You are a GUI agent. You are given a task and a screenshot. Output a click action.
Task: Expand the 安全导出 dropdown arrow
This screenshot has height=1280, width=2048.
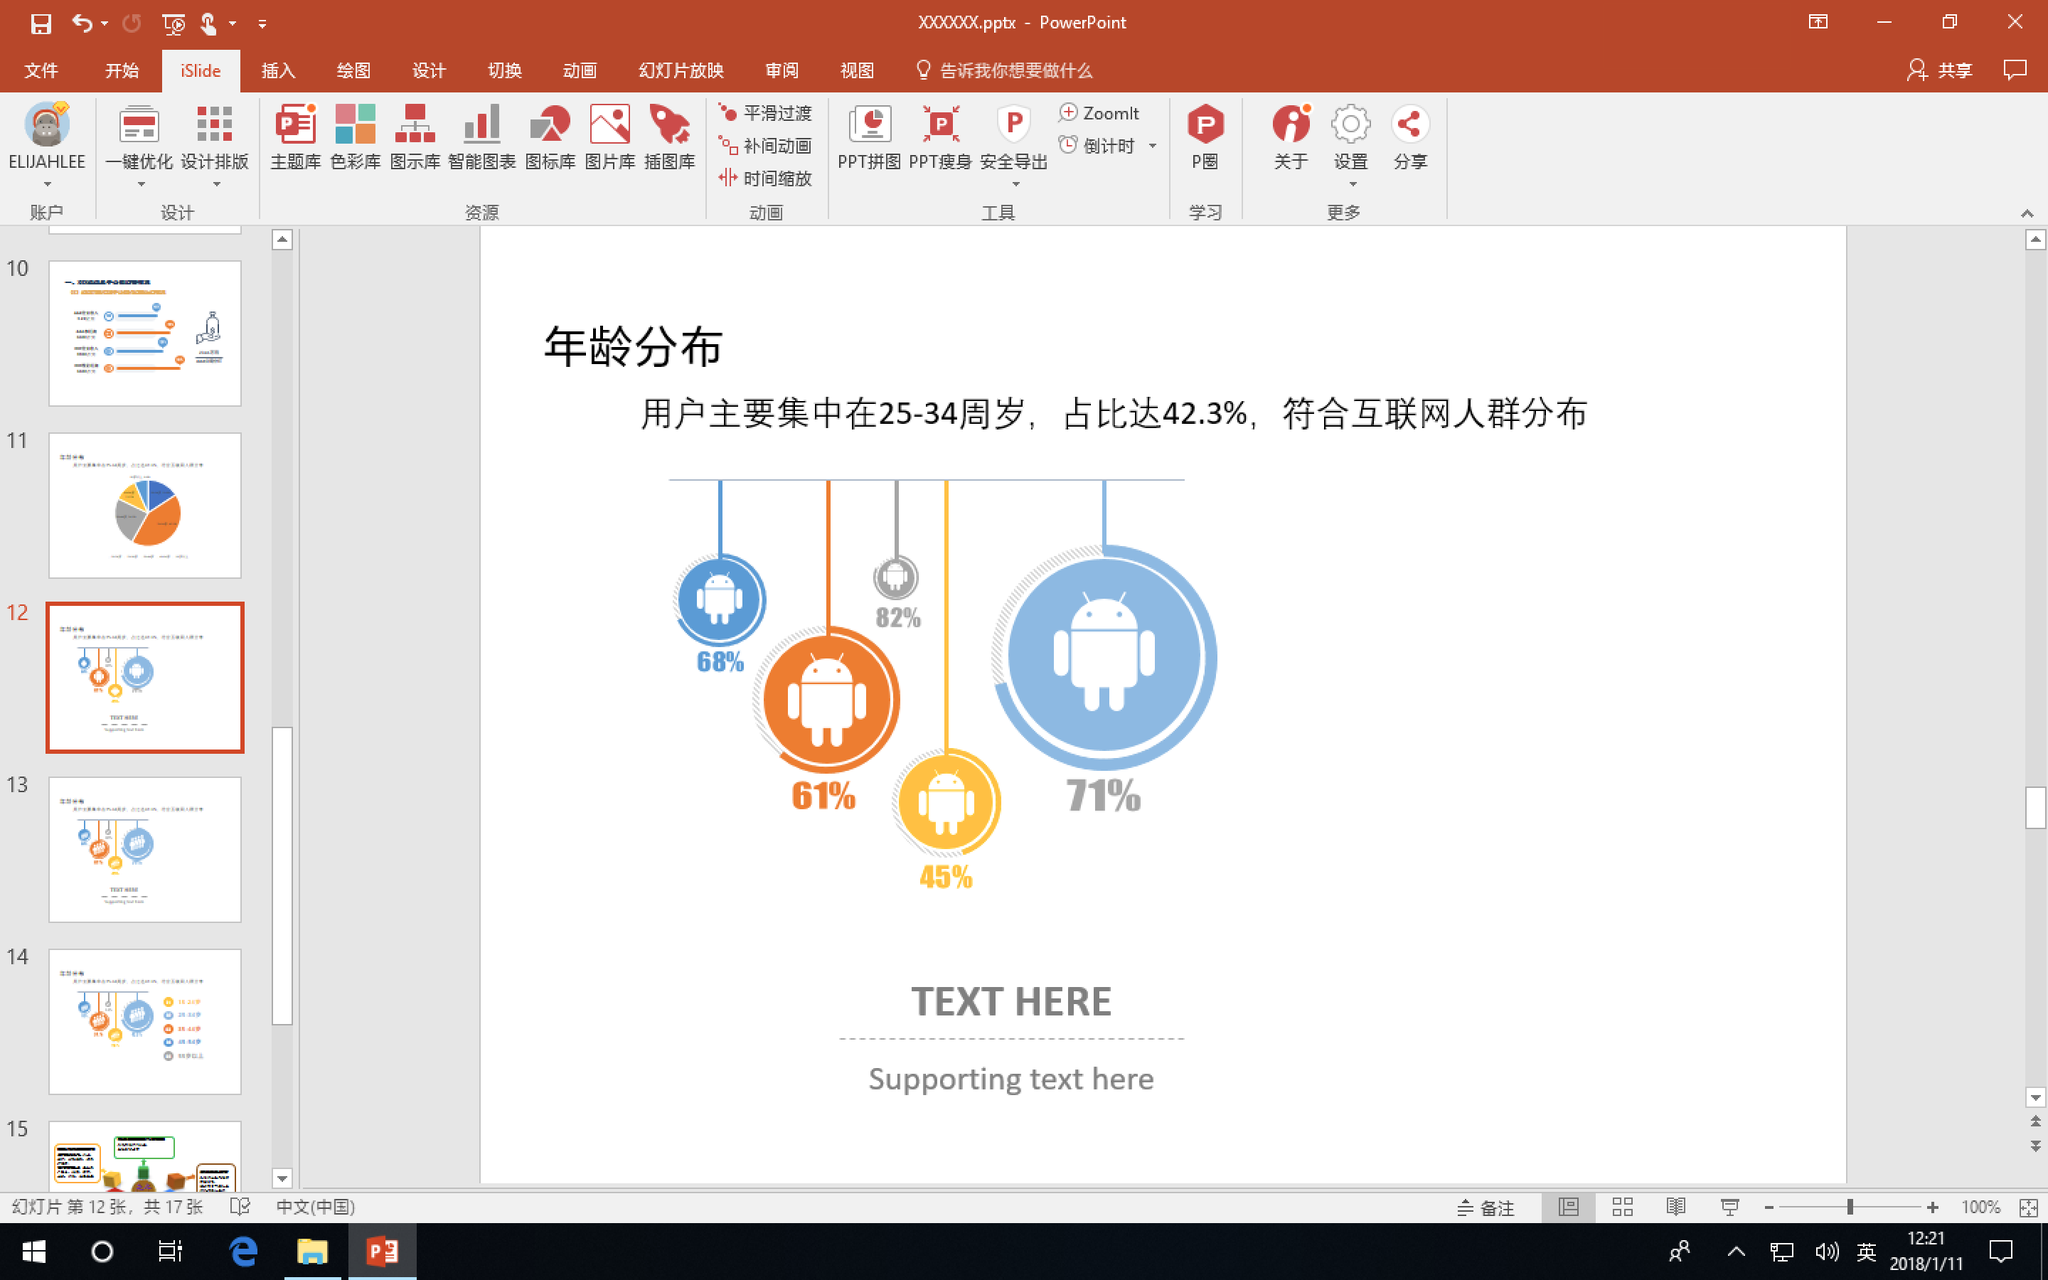[x=1015, y=184]
